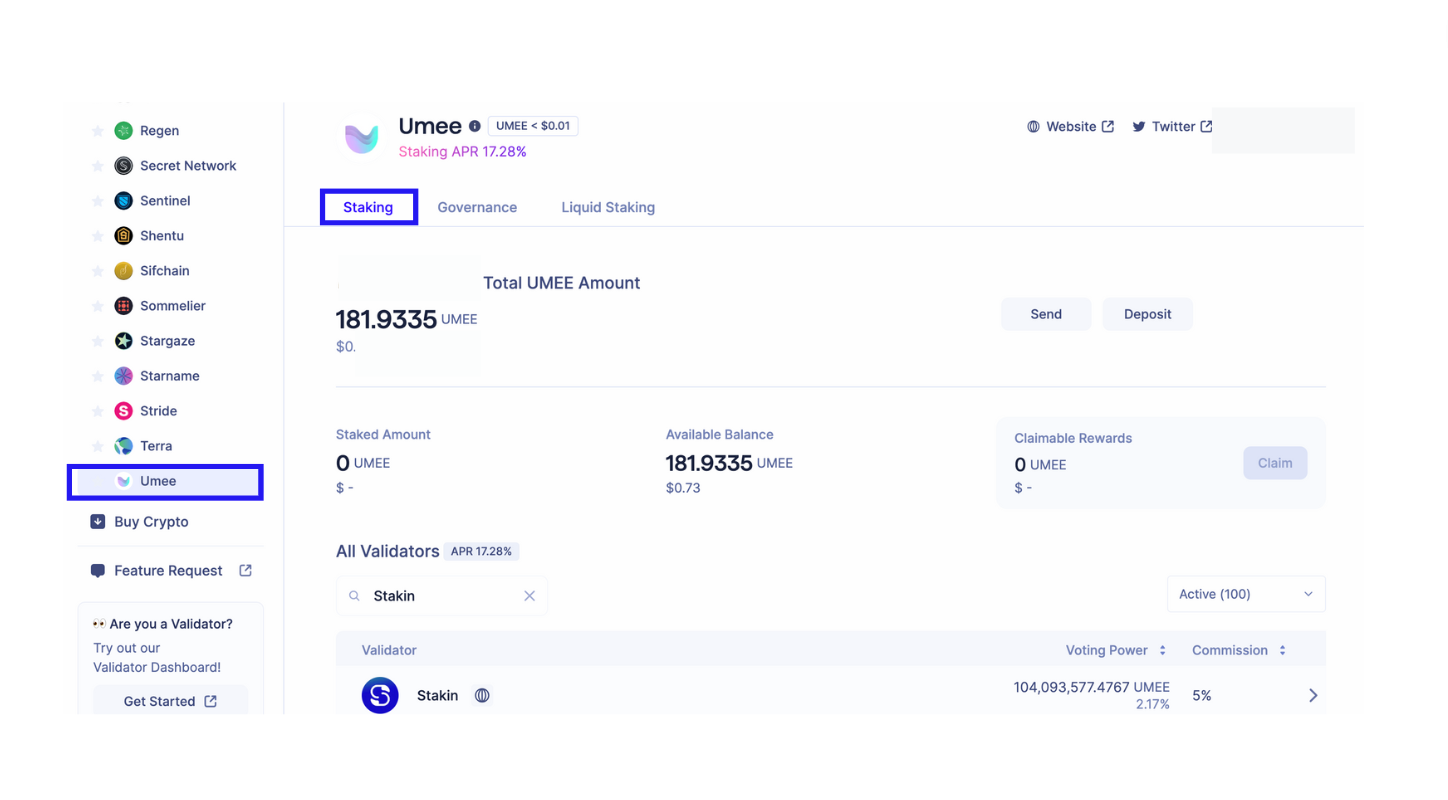Star the Secret Network chain
The height and width of the screenshot is (800, 1448).
98,166
